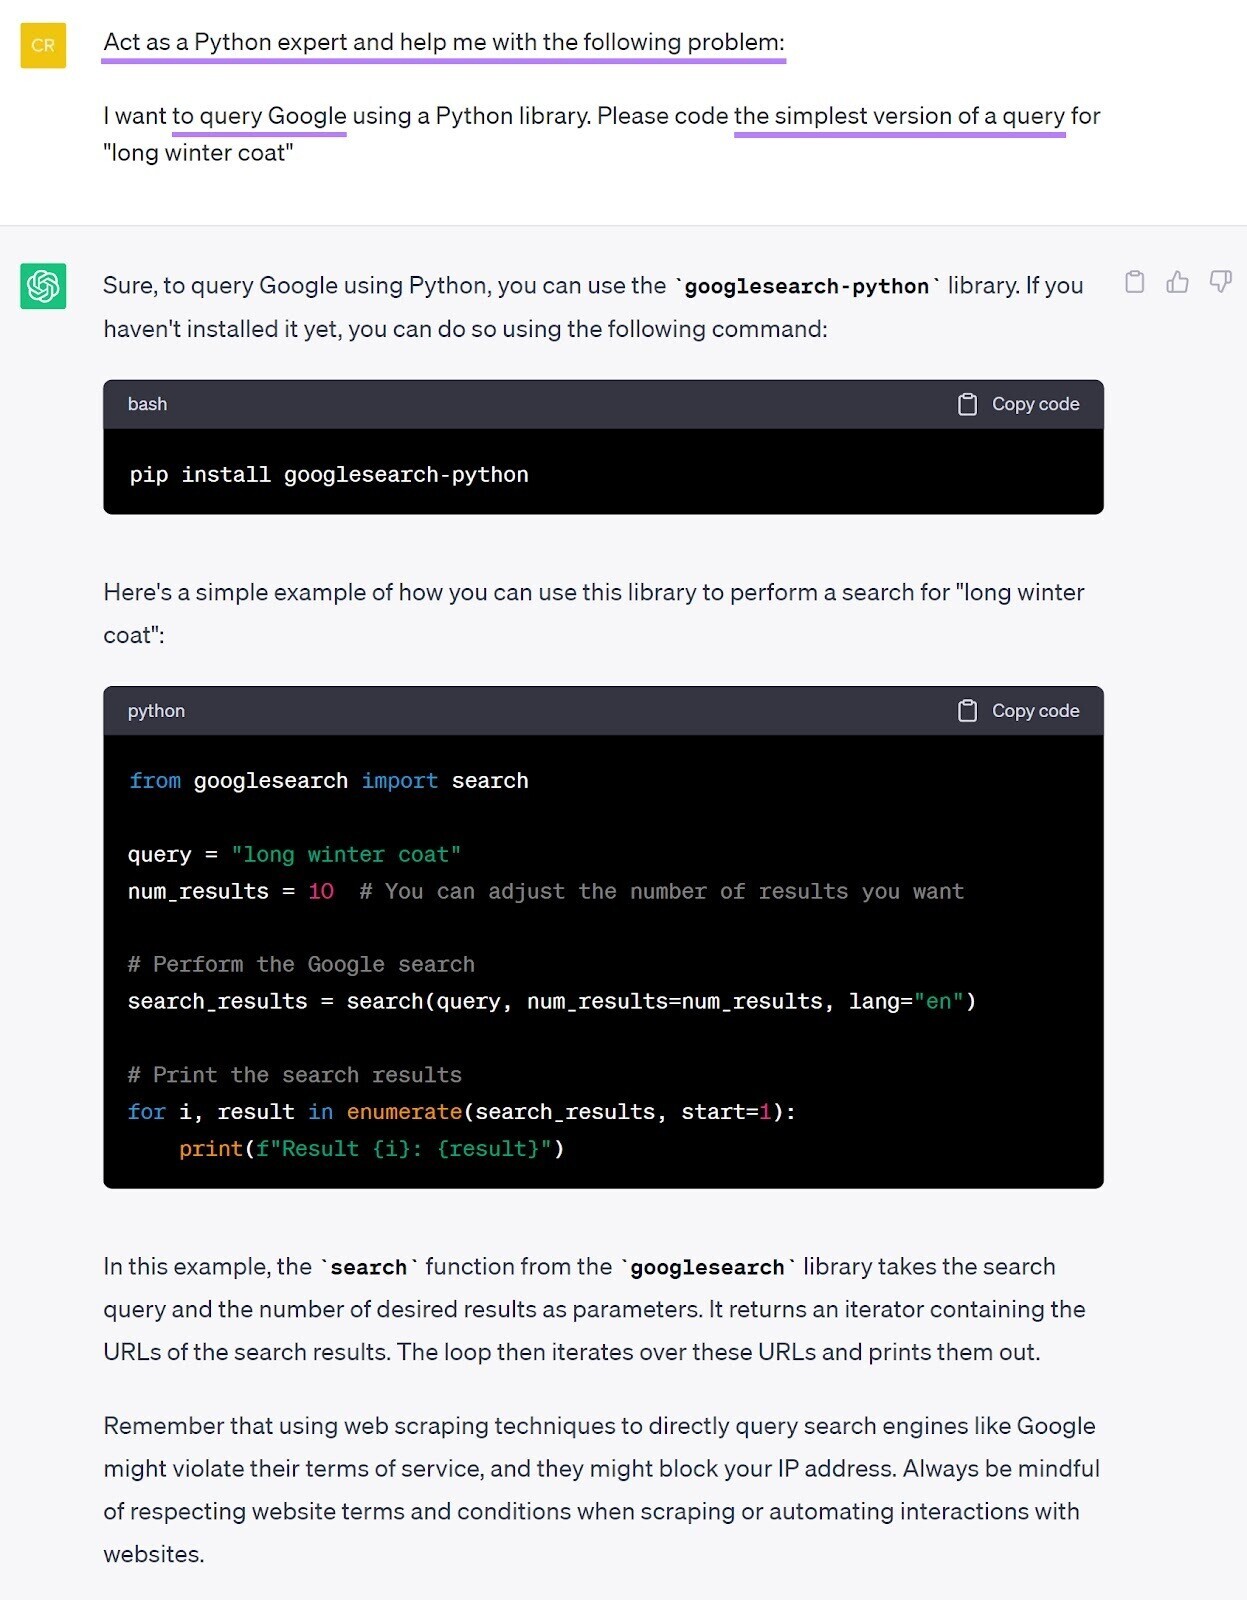Click the 'I want to query Google' prompt text
This screenshot has width=1247, height=1600.
point(601,134)
